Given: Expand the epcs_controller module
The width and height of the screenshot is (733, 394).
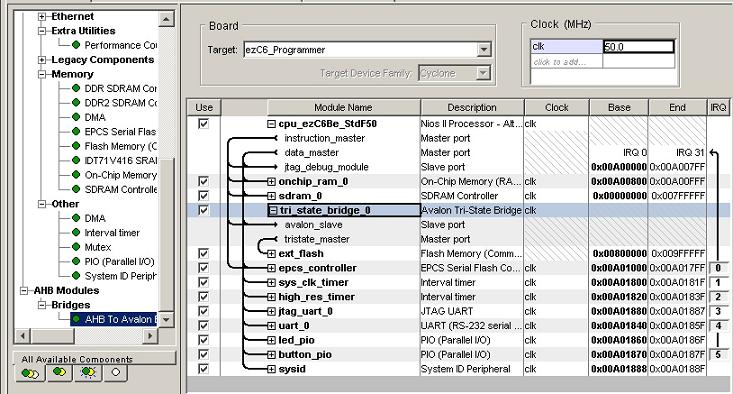Looking at the screenshot, I should click(271, 268).
